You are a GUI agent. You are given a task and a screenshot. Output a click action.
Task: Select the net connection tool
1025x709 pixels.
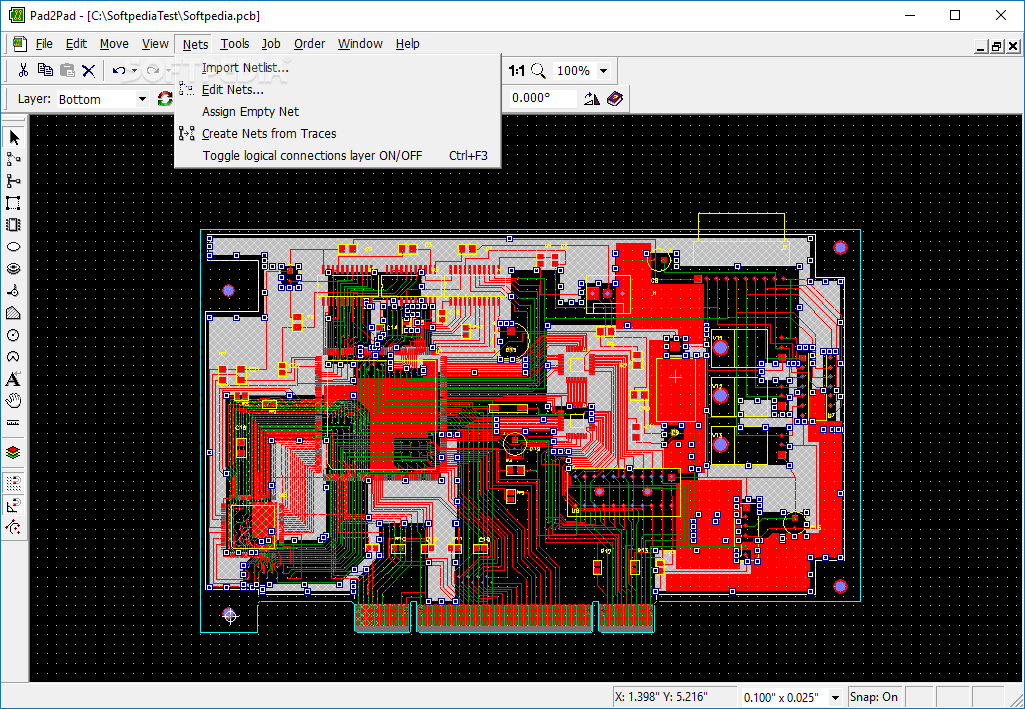[x=14, y=181]
